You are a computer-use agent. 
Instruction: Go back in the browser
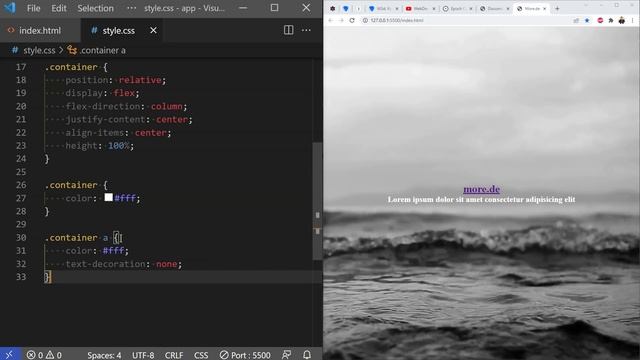pos(331,20)
